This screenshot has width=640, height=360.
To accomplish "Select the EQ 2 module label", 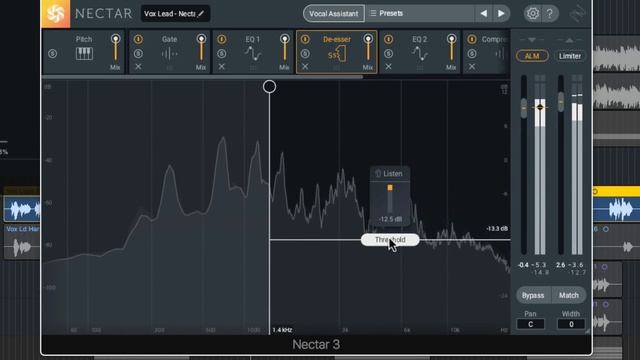I will click(x=420, y=39).
